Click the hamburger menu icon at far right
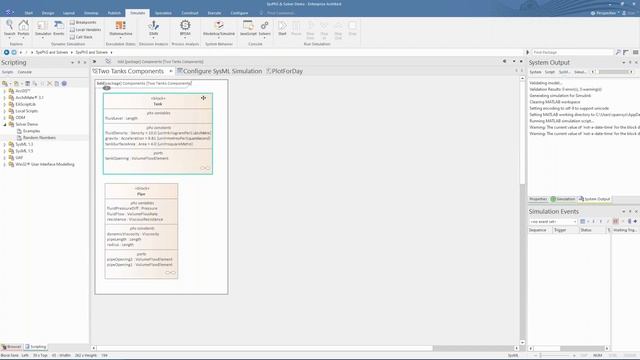 636,52
